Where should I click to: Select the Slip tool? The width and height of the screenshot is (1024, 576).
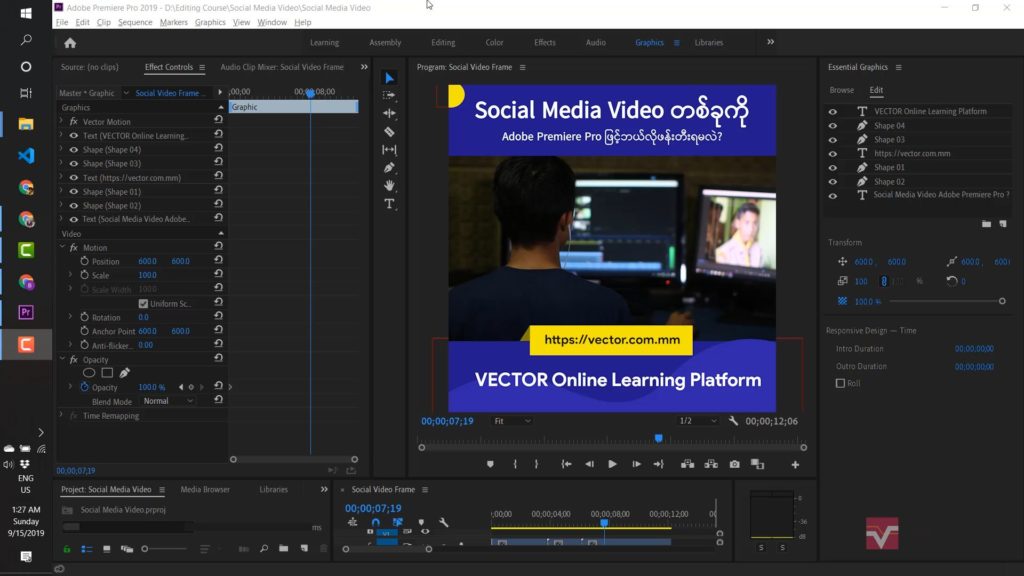click(389, 150)
